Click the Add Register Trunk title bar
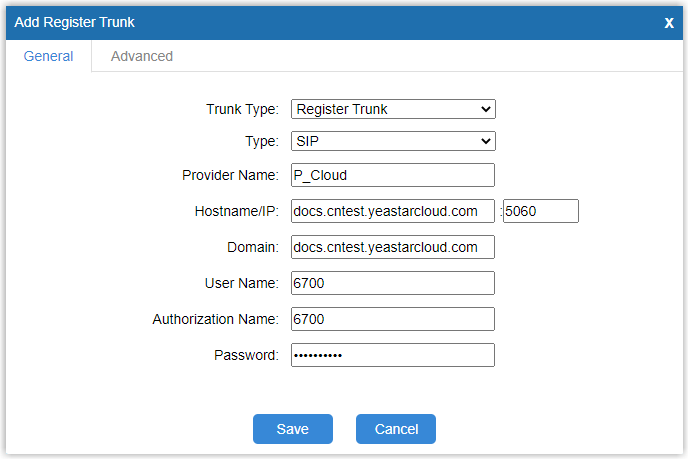 click(300, 22)
